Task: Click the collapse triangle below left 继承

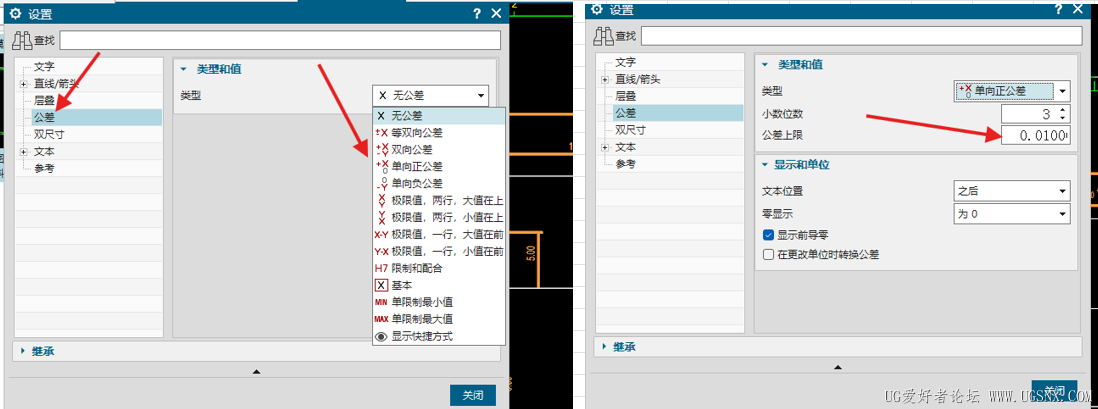Action: tap(256, 371)
